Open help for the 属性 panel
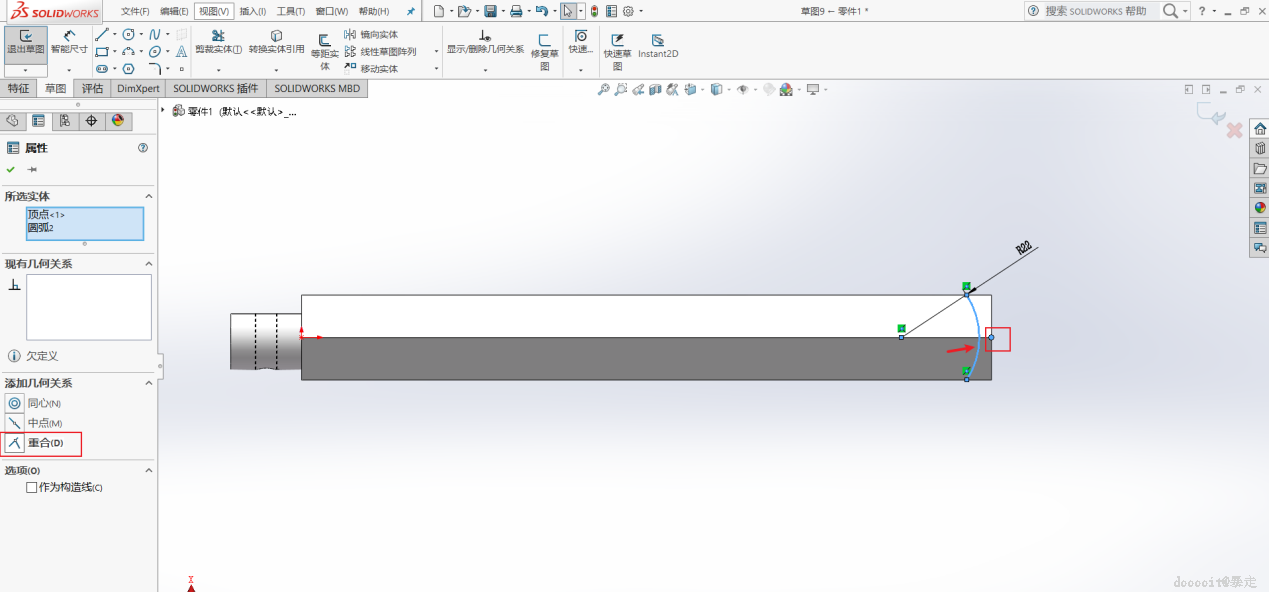 pos(143,147)
